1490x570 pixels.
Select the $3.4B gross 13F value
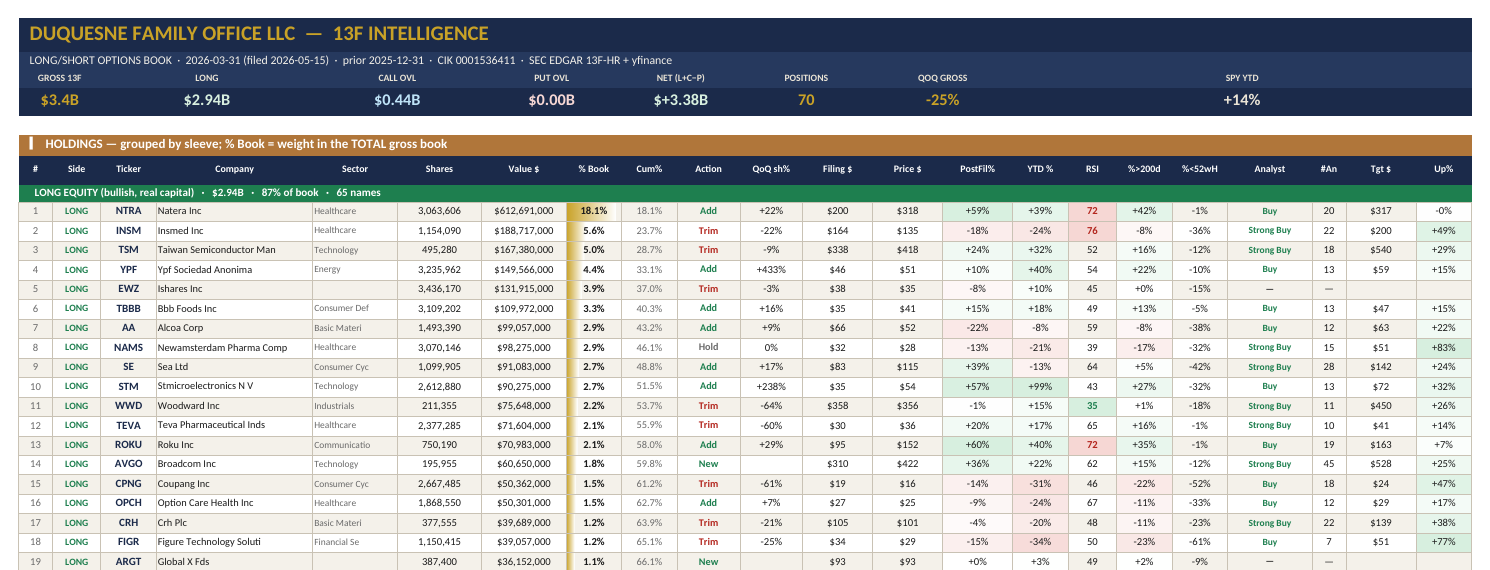pos(59,100)
